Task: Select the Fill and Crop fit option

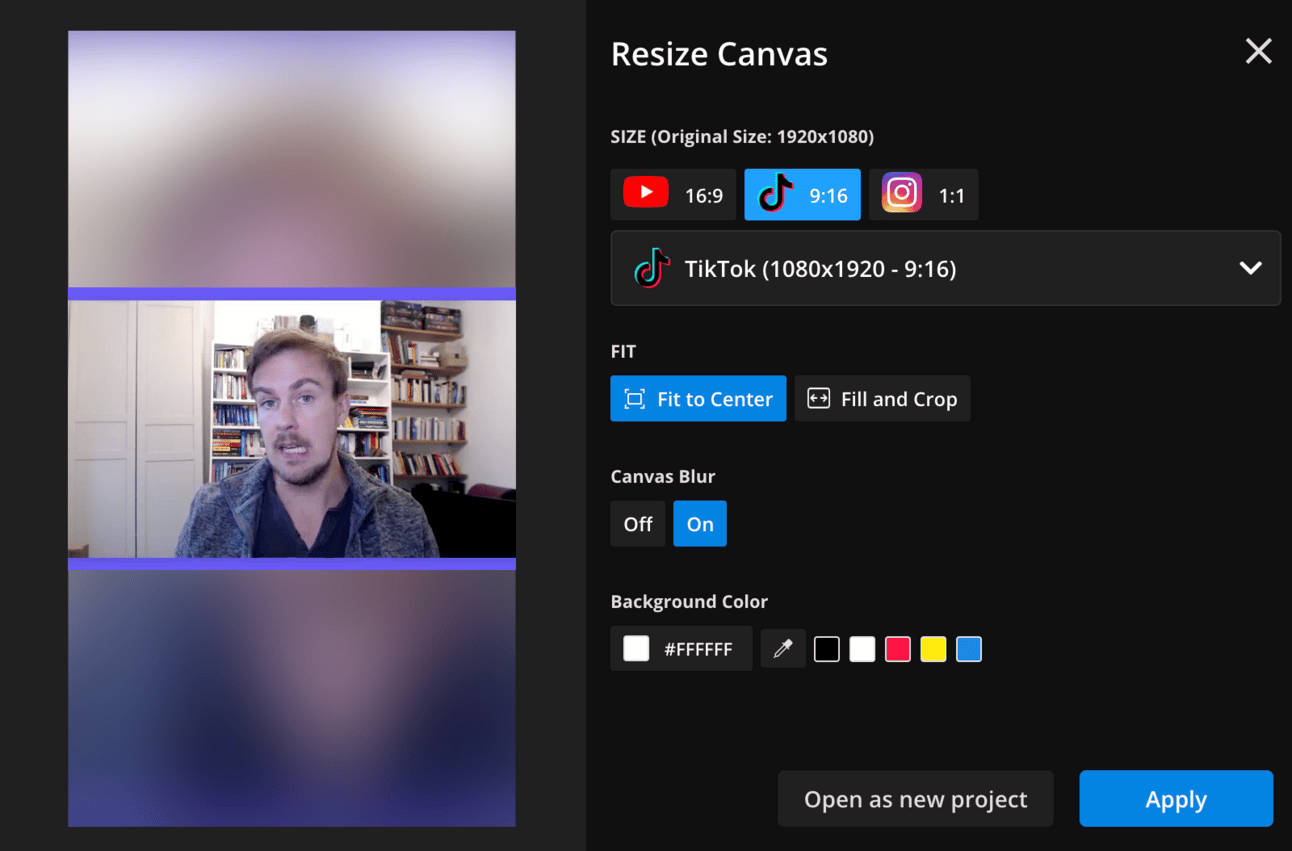Action: click(x=882, y=399)
